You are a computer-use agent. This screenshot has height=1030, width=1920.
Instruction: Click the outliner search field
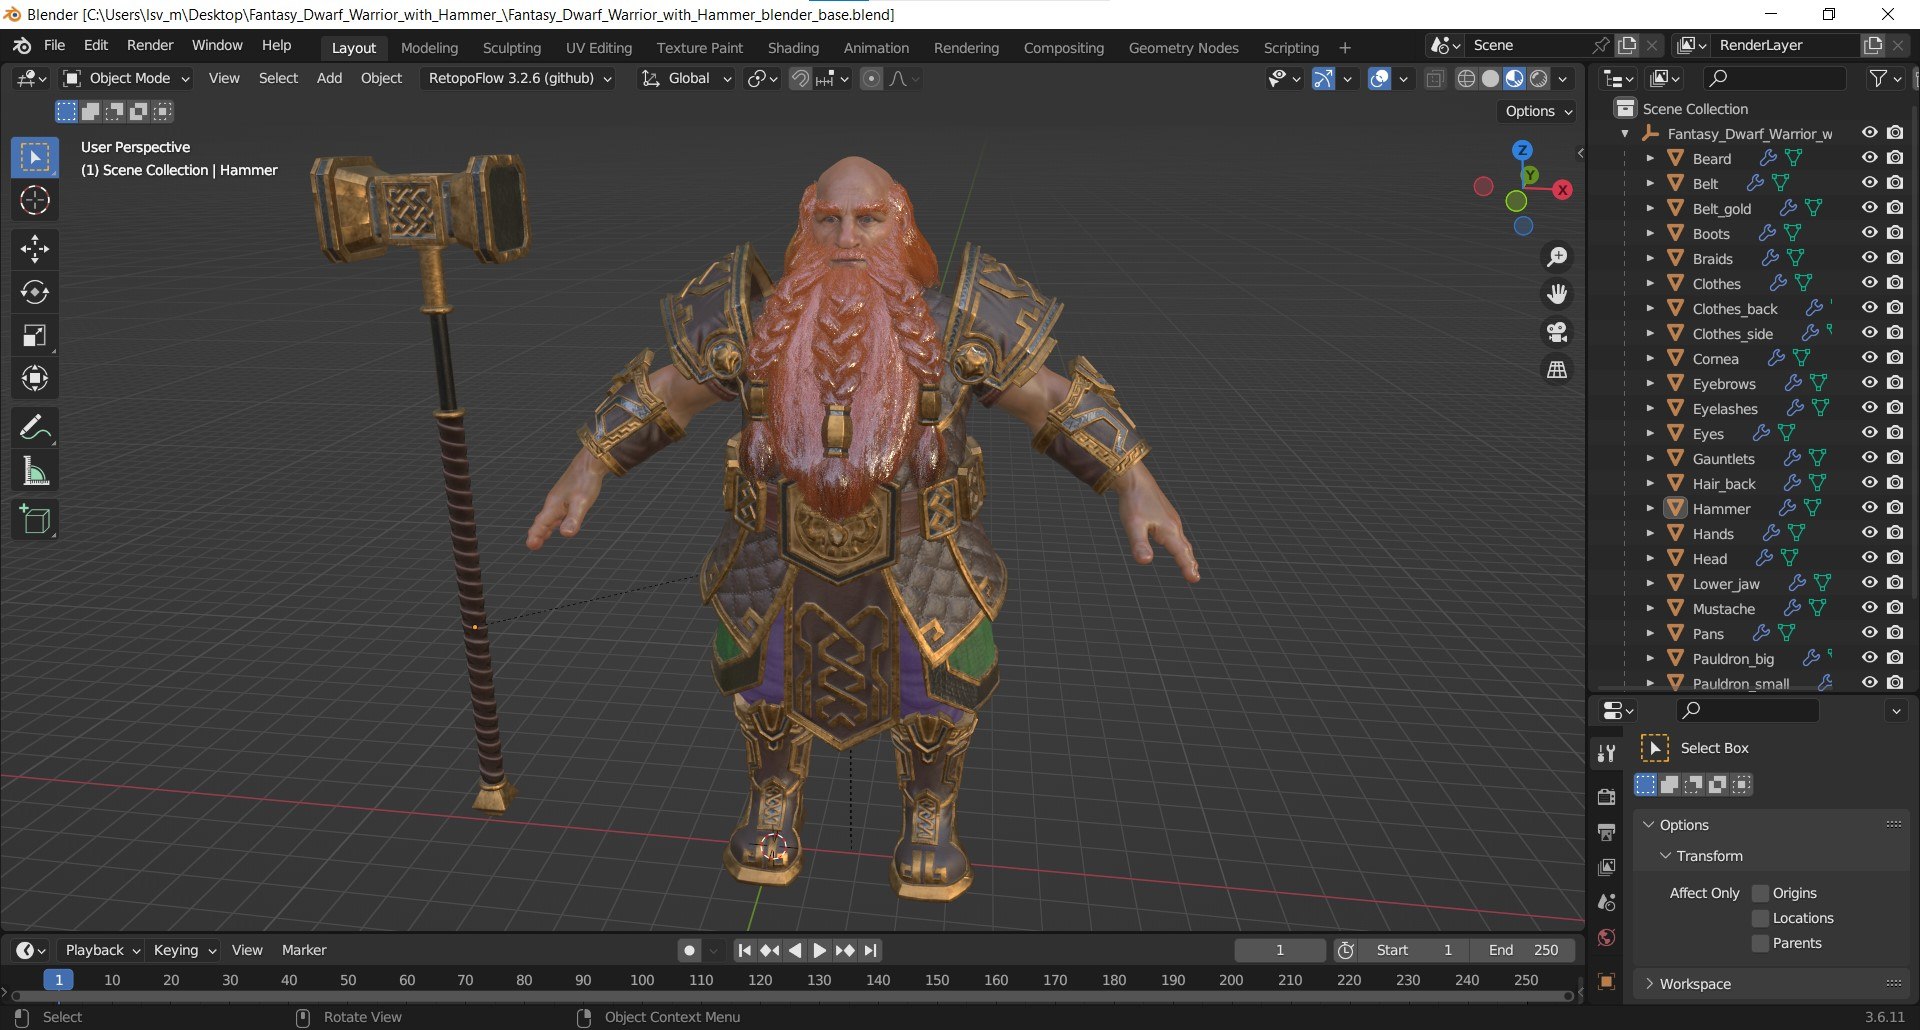1775,78
